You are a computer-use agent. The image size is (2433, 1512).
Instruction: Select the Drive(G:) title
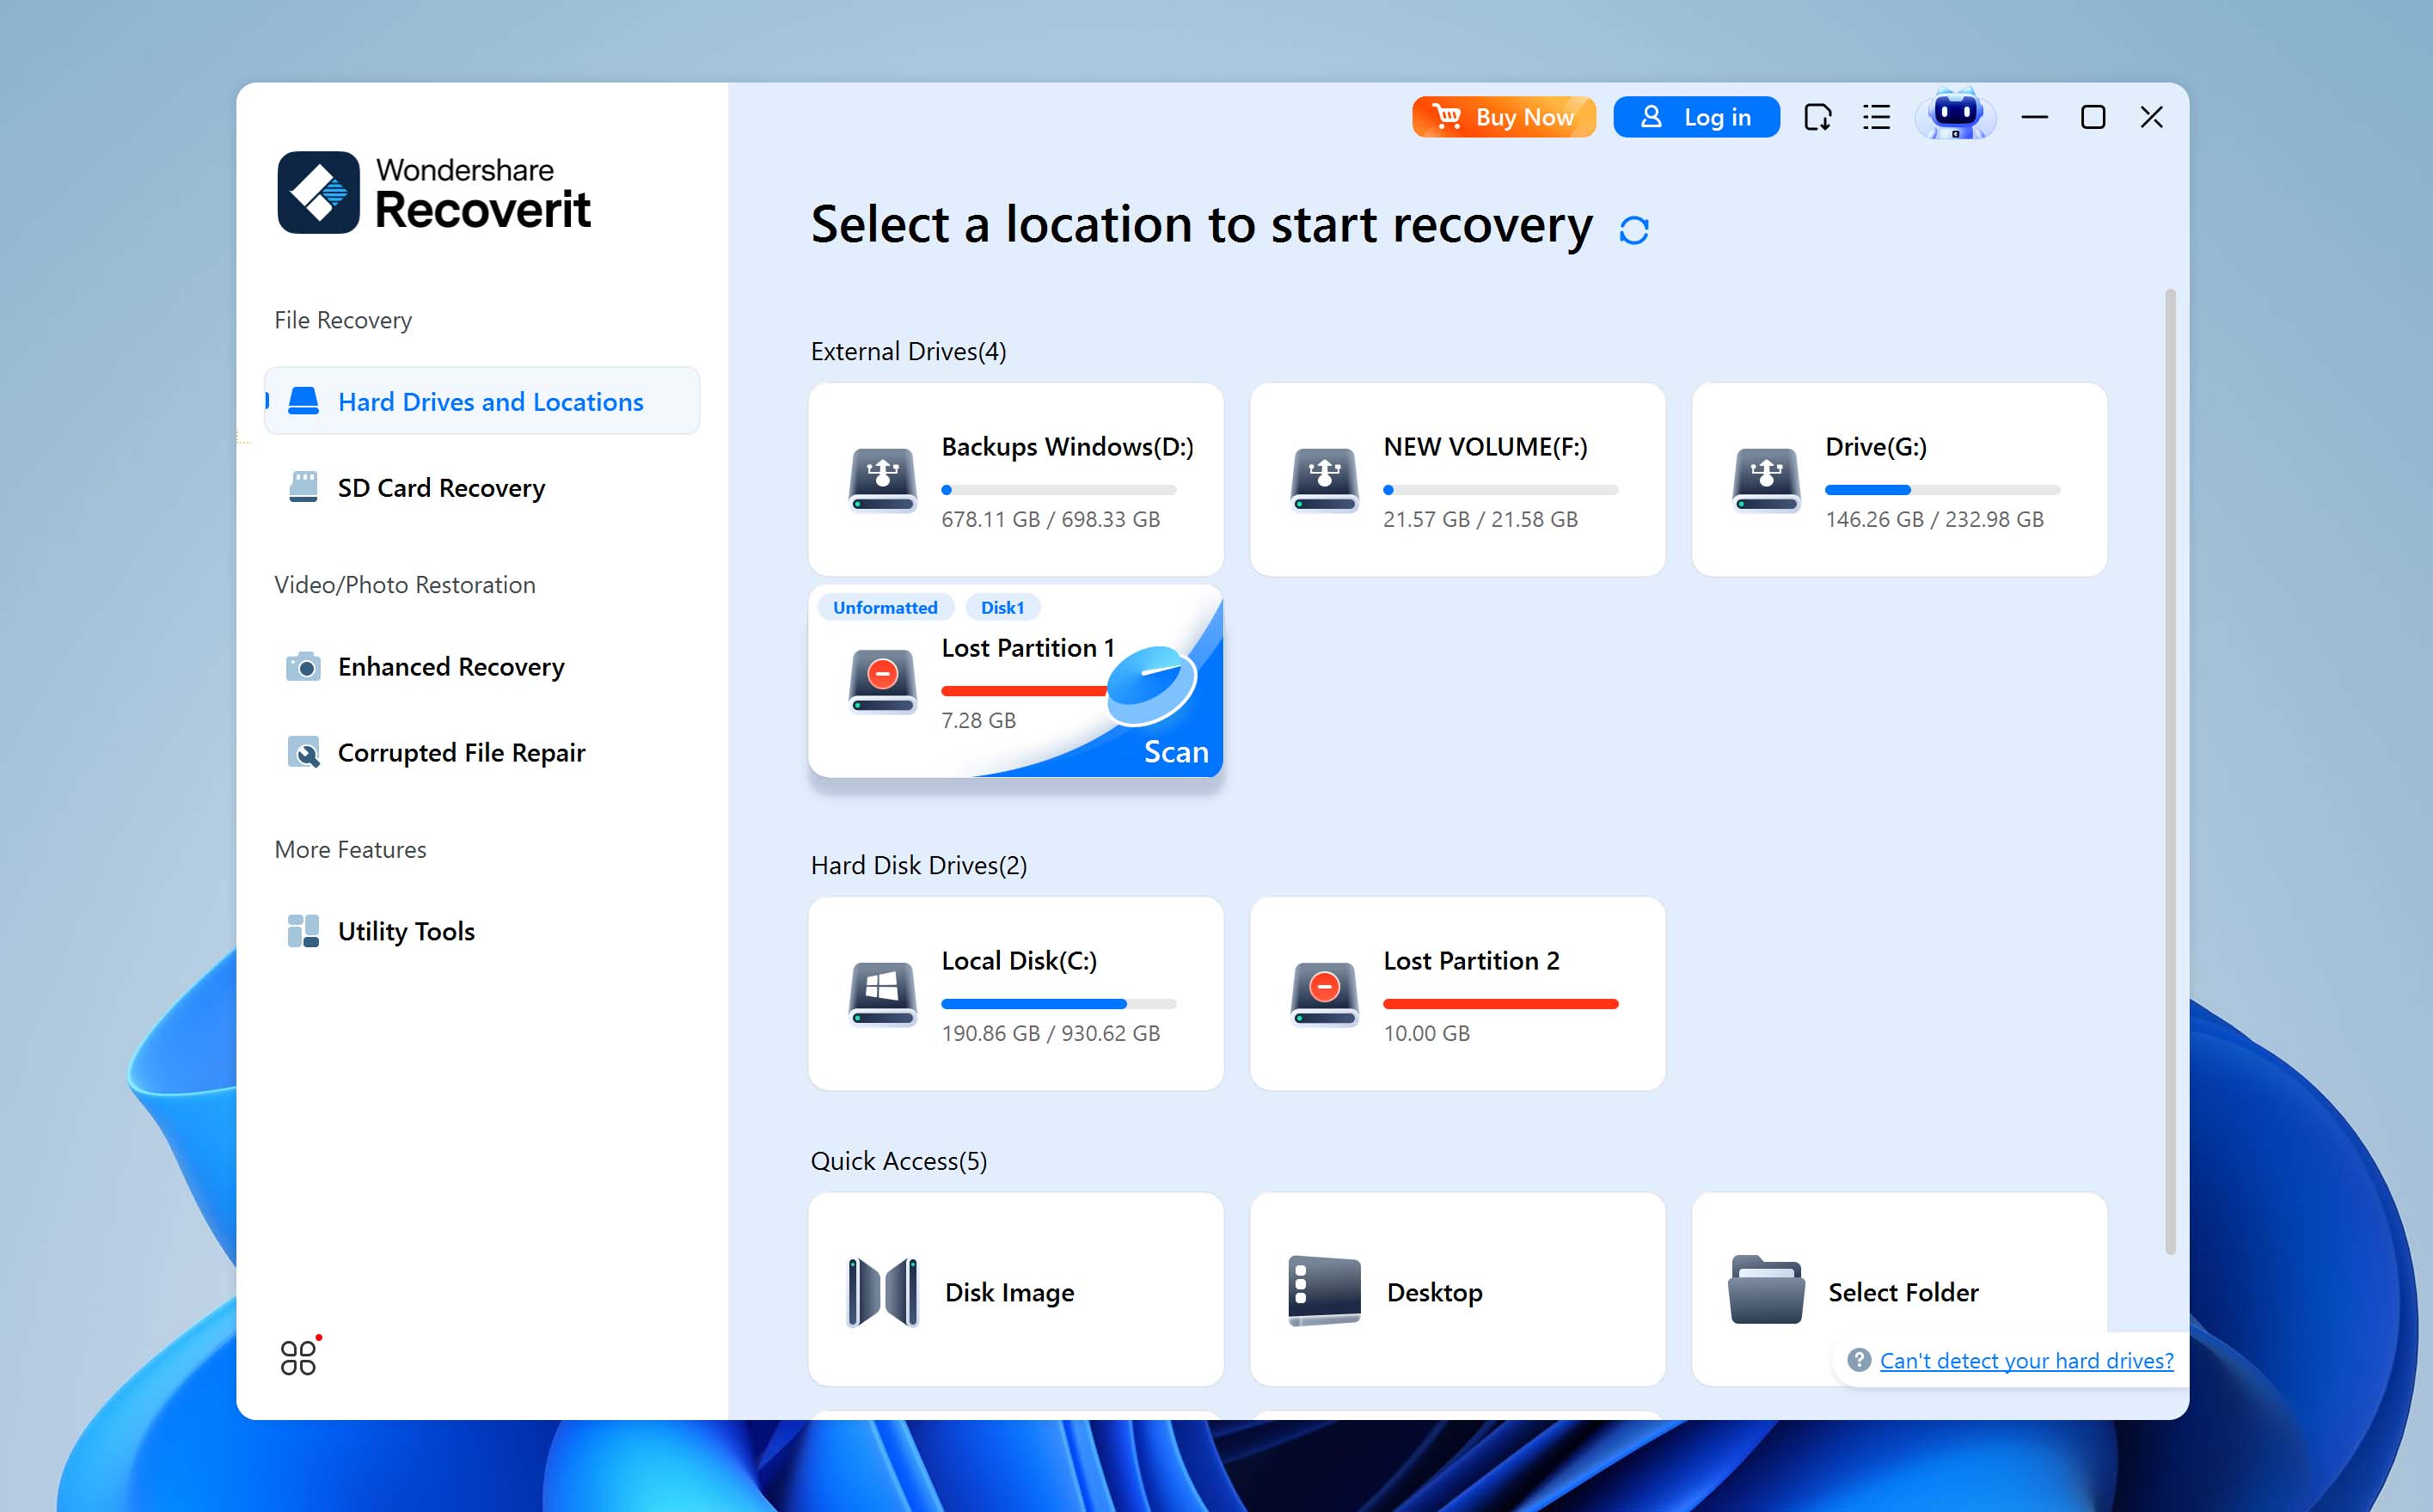click(1875, 446)
